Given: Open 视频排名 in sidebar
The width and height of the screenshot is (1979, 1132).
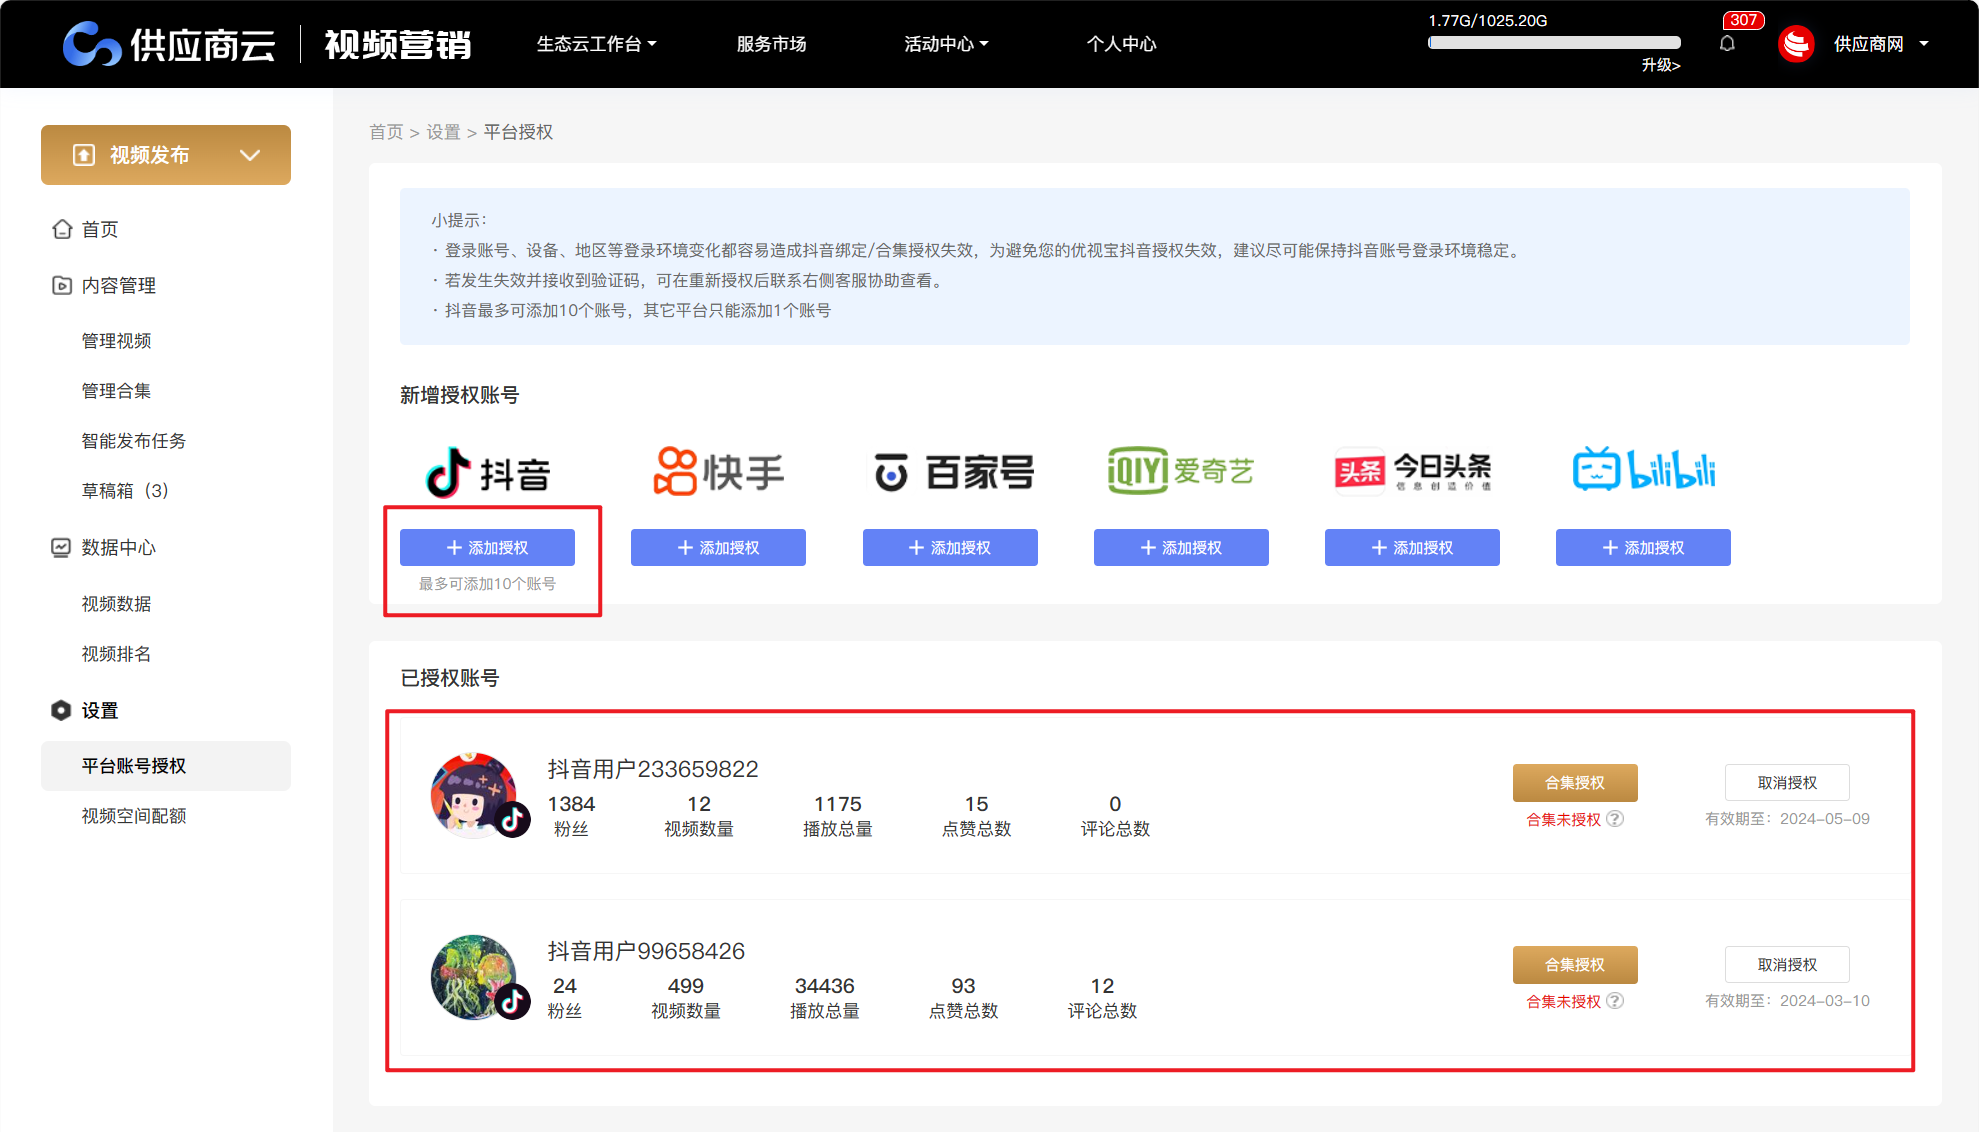Looking at the screenshot, I should [116, 654].
